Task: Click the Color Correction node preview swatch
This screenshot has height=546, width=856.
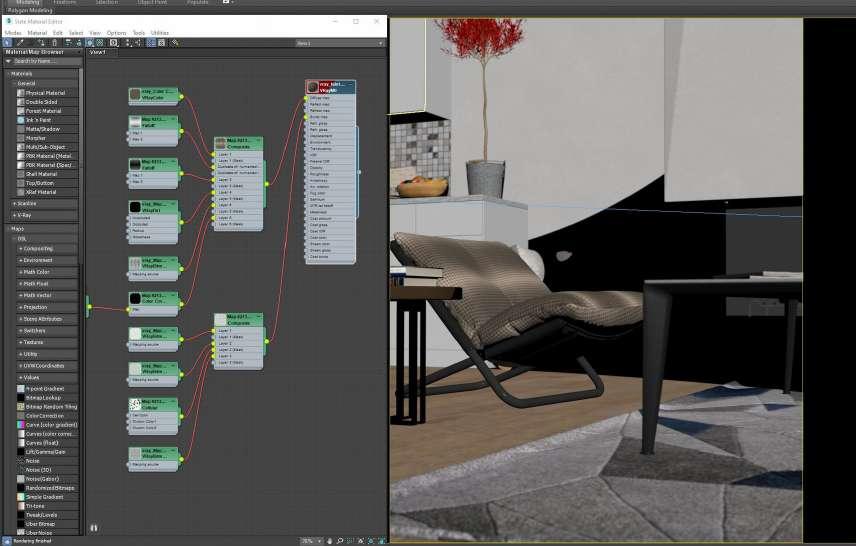Action: coord(135,298)
